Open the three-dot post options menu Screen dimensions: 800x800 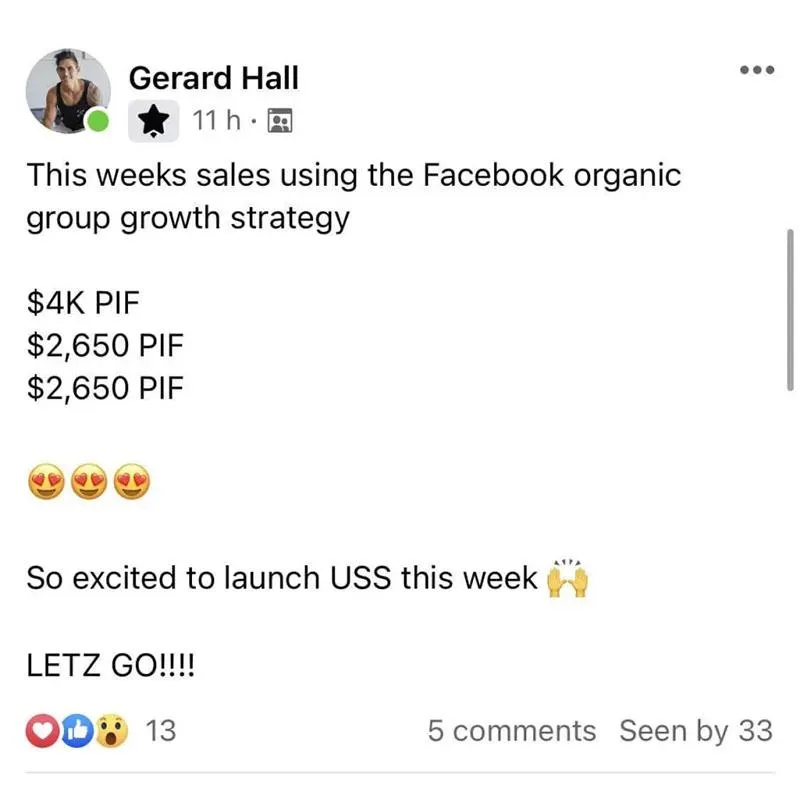click(757, 70)
